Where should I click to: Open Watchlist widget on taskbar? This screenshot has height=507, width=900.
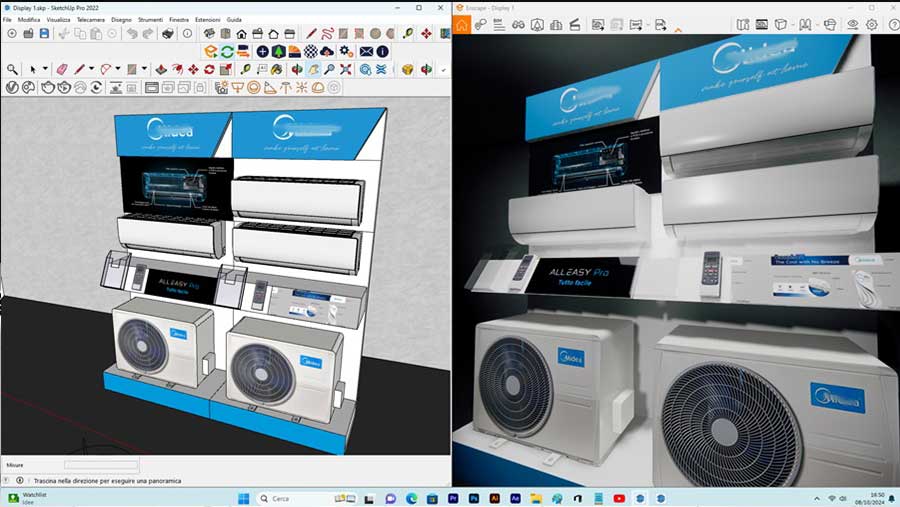coord(26,498)
